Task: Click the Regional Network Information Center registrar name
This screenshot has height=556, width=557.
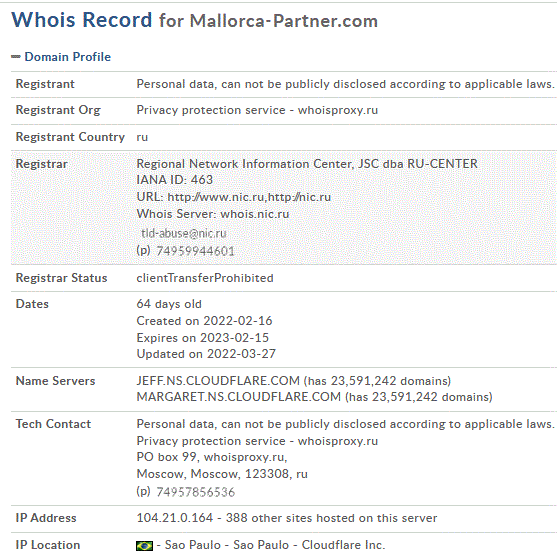Action: click(x=307, y=164)
